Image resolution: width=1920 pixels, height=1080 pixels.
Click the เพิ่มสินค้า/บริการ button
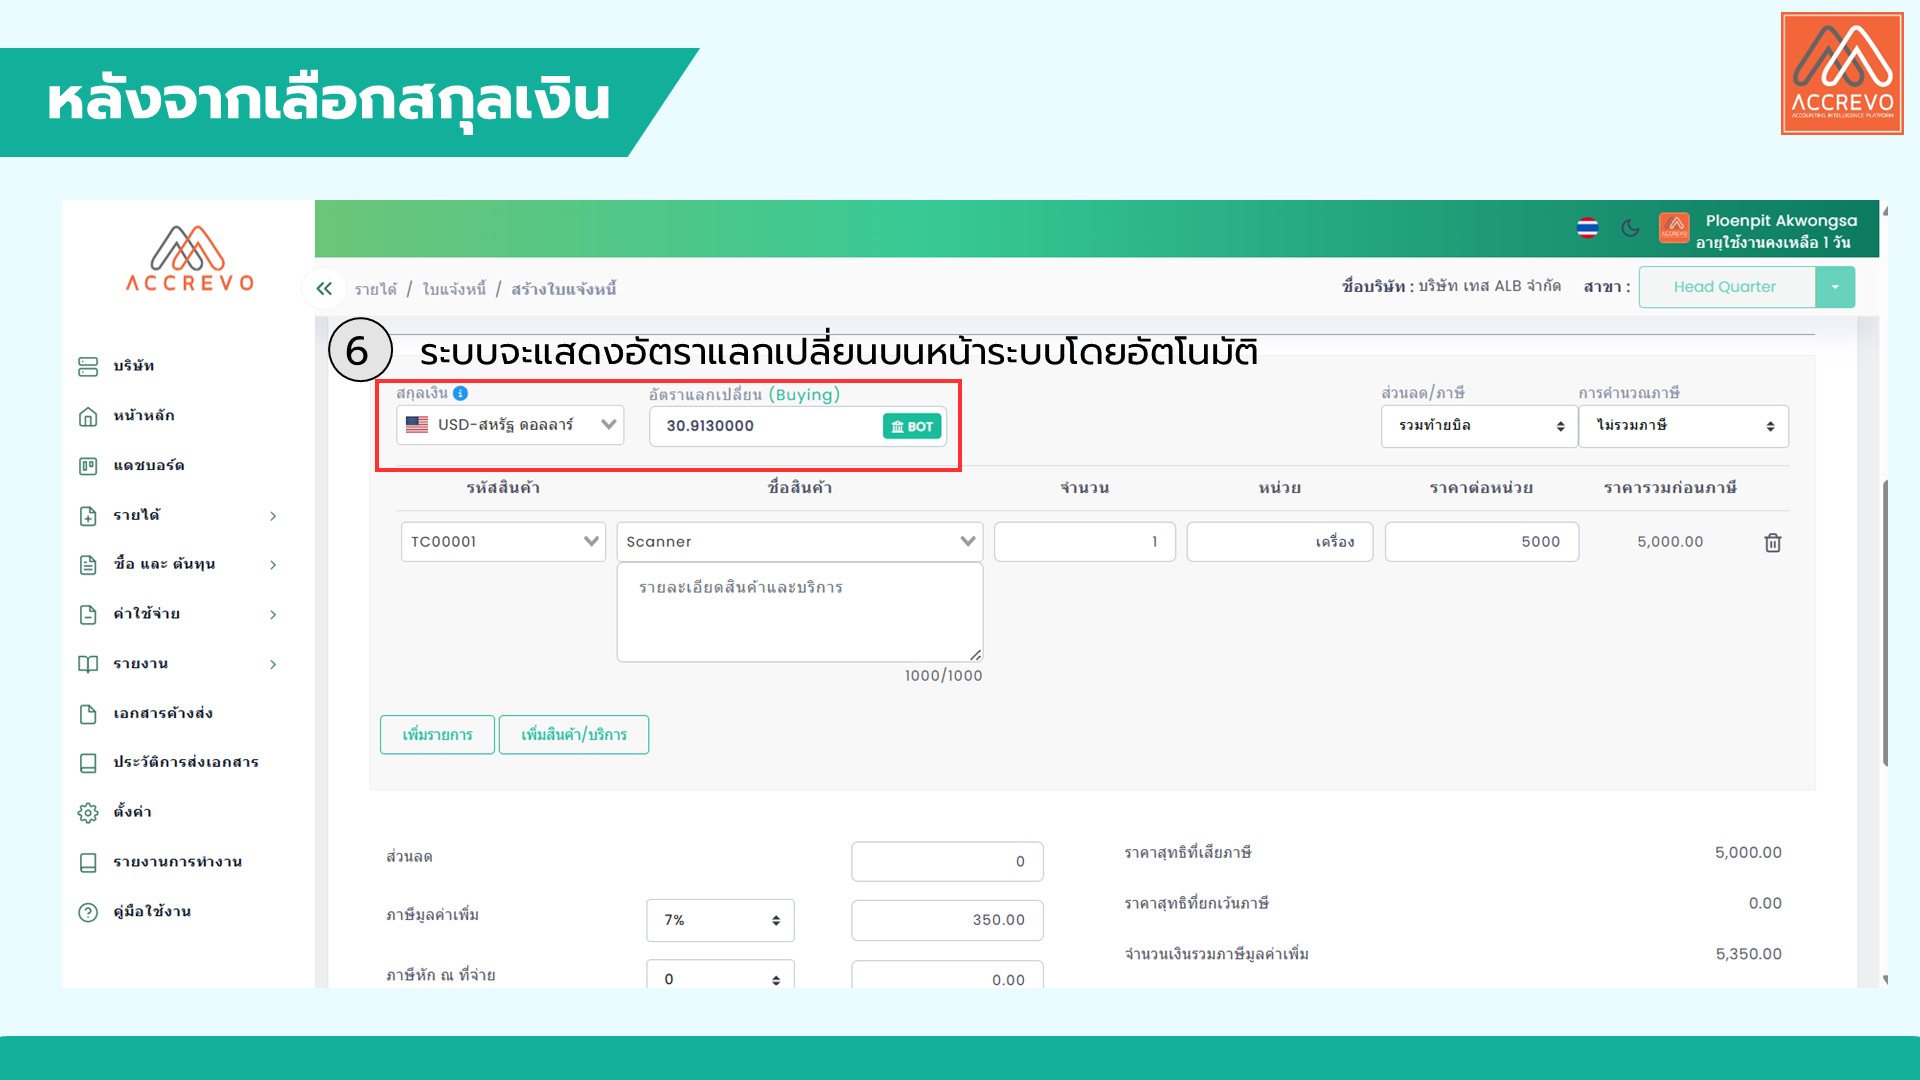click(574, 735)
